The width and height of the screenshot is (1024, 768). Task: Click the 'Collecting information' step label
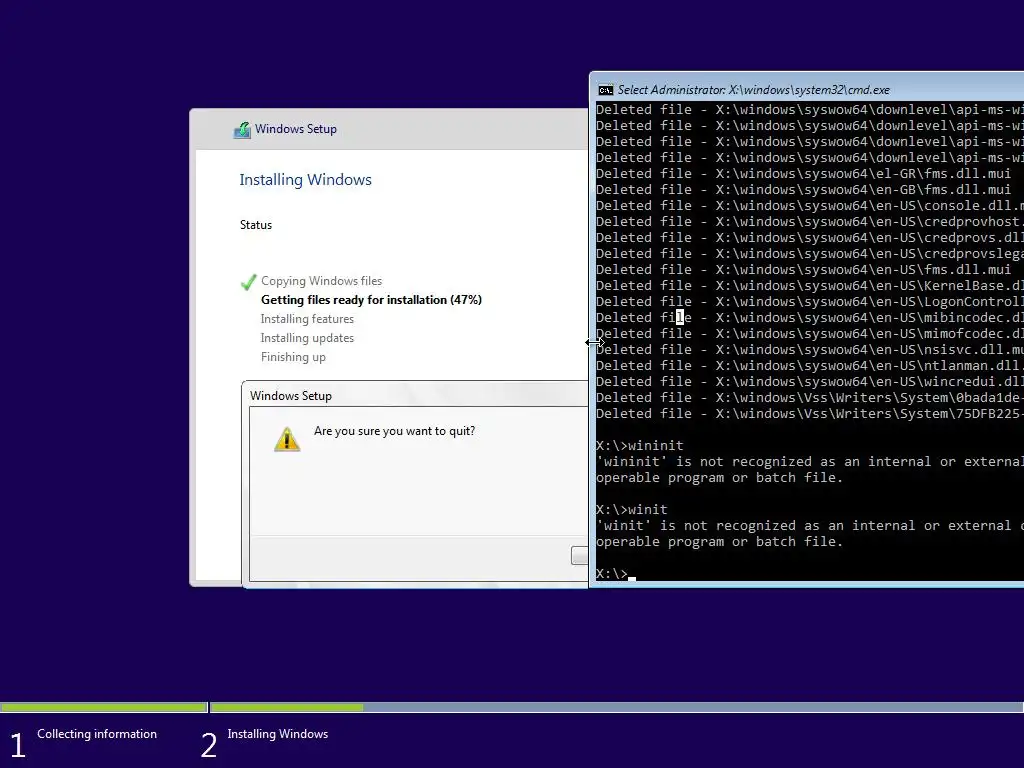click(97, 734)
